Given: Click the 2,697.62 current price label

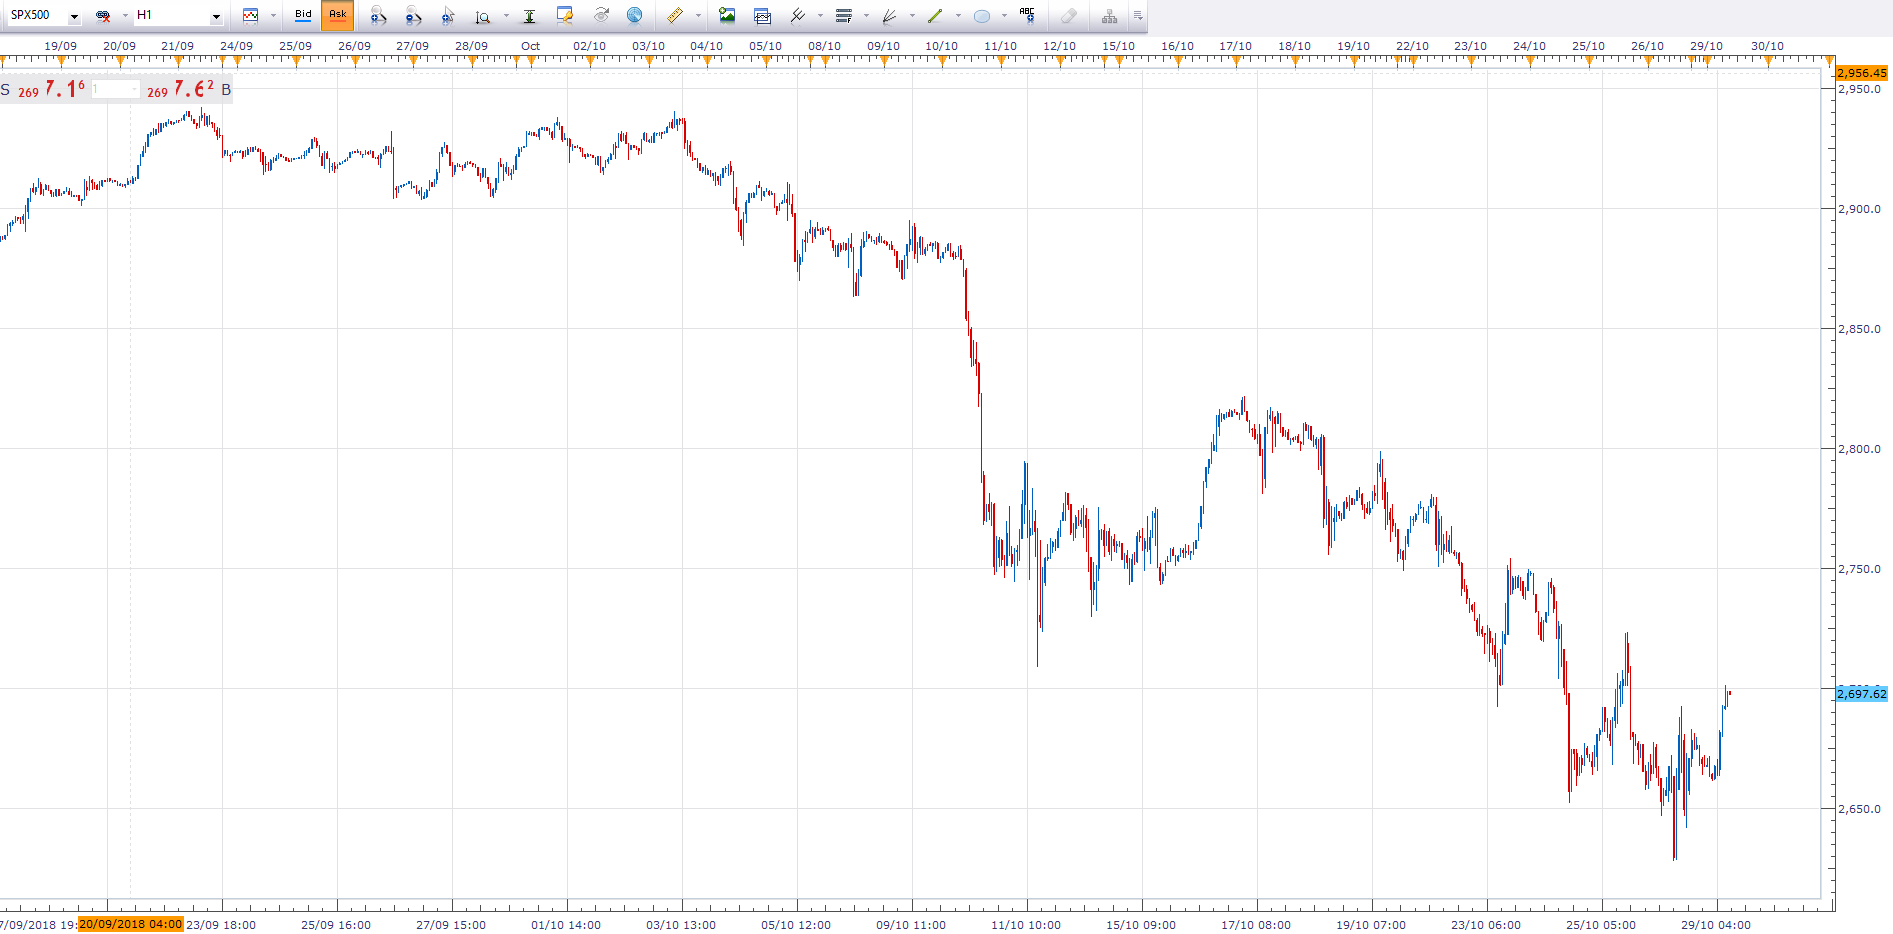Looking at the screenshot, I should 1861,694.
